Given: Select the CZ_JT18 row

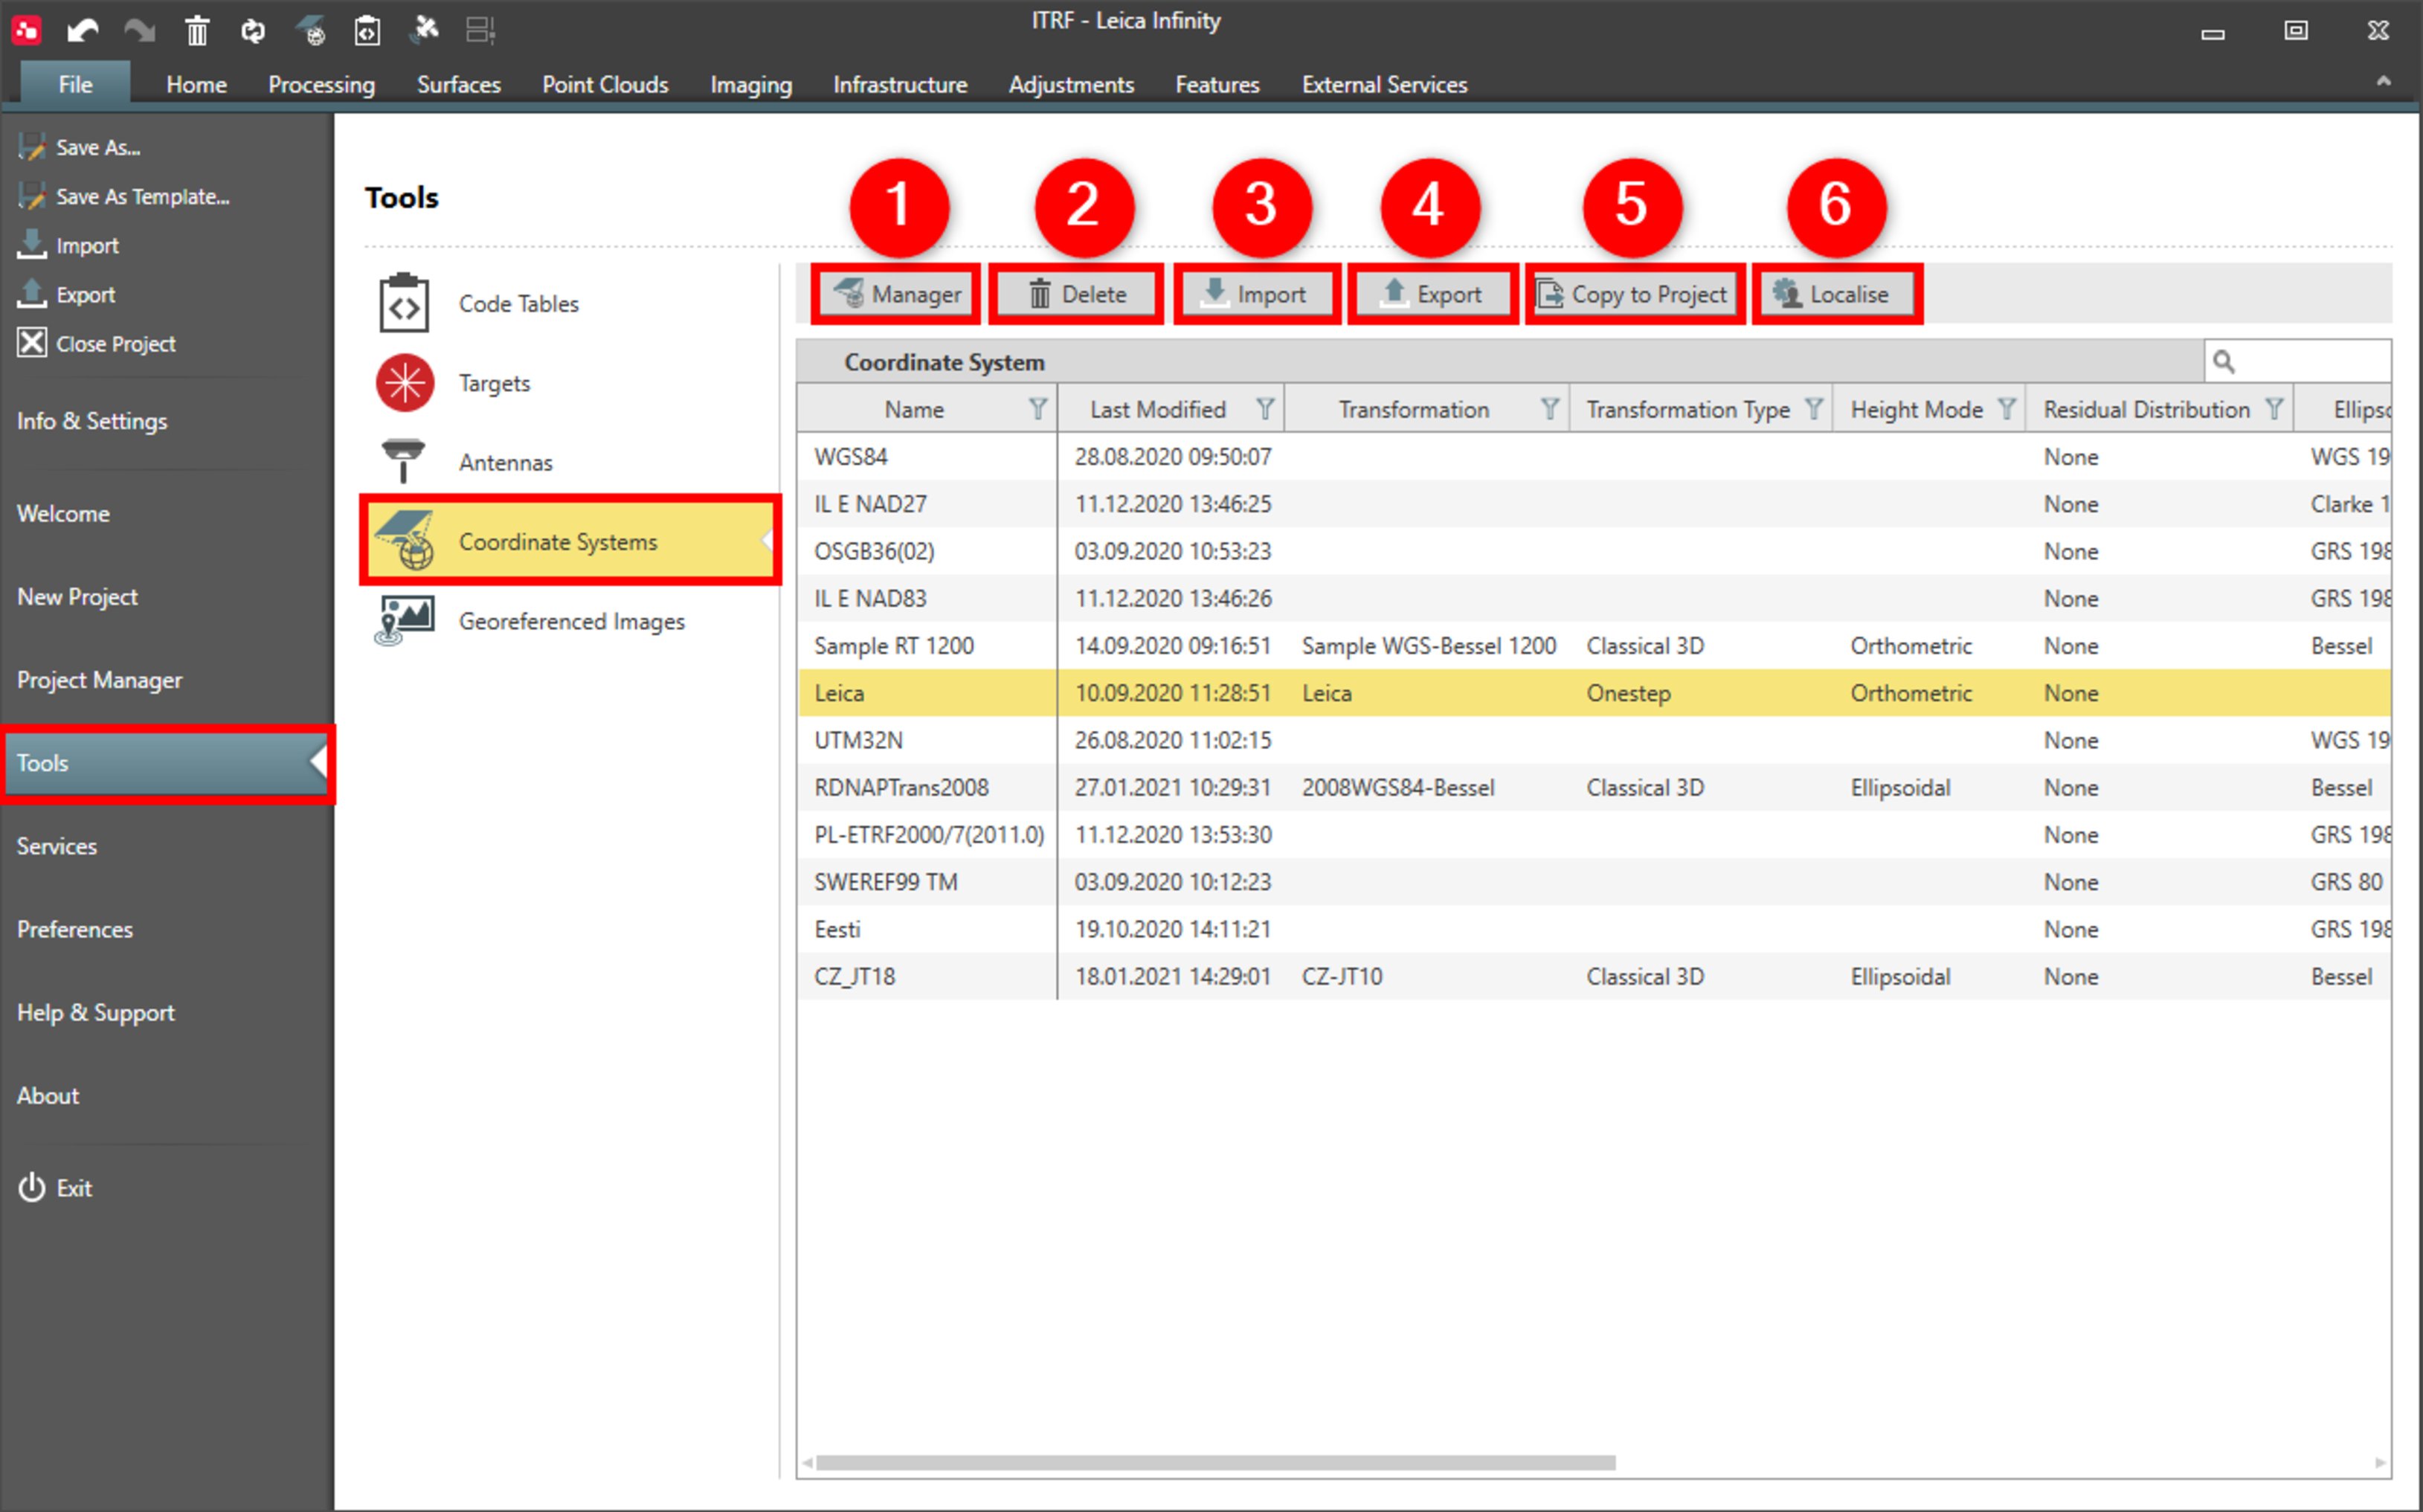Looking at the screenshot, I should (1594, 976).
